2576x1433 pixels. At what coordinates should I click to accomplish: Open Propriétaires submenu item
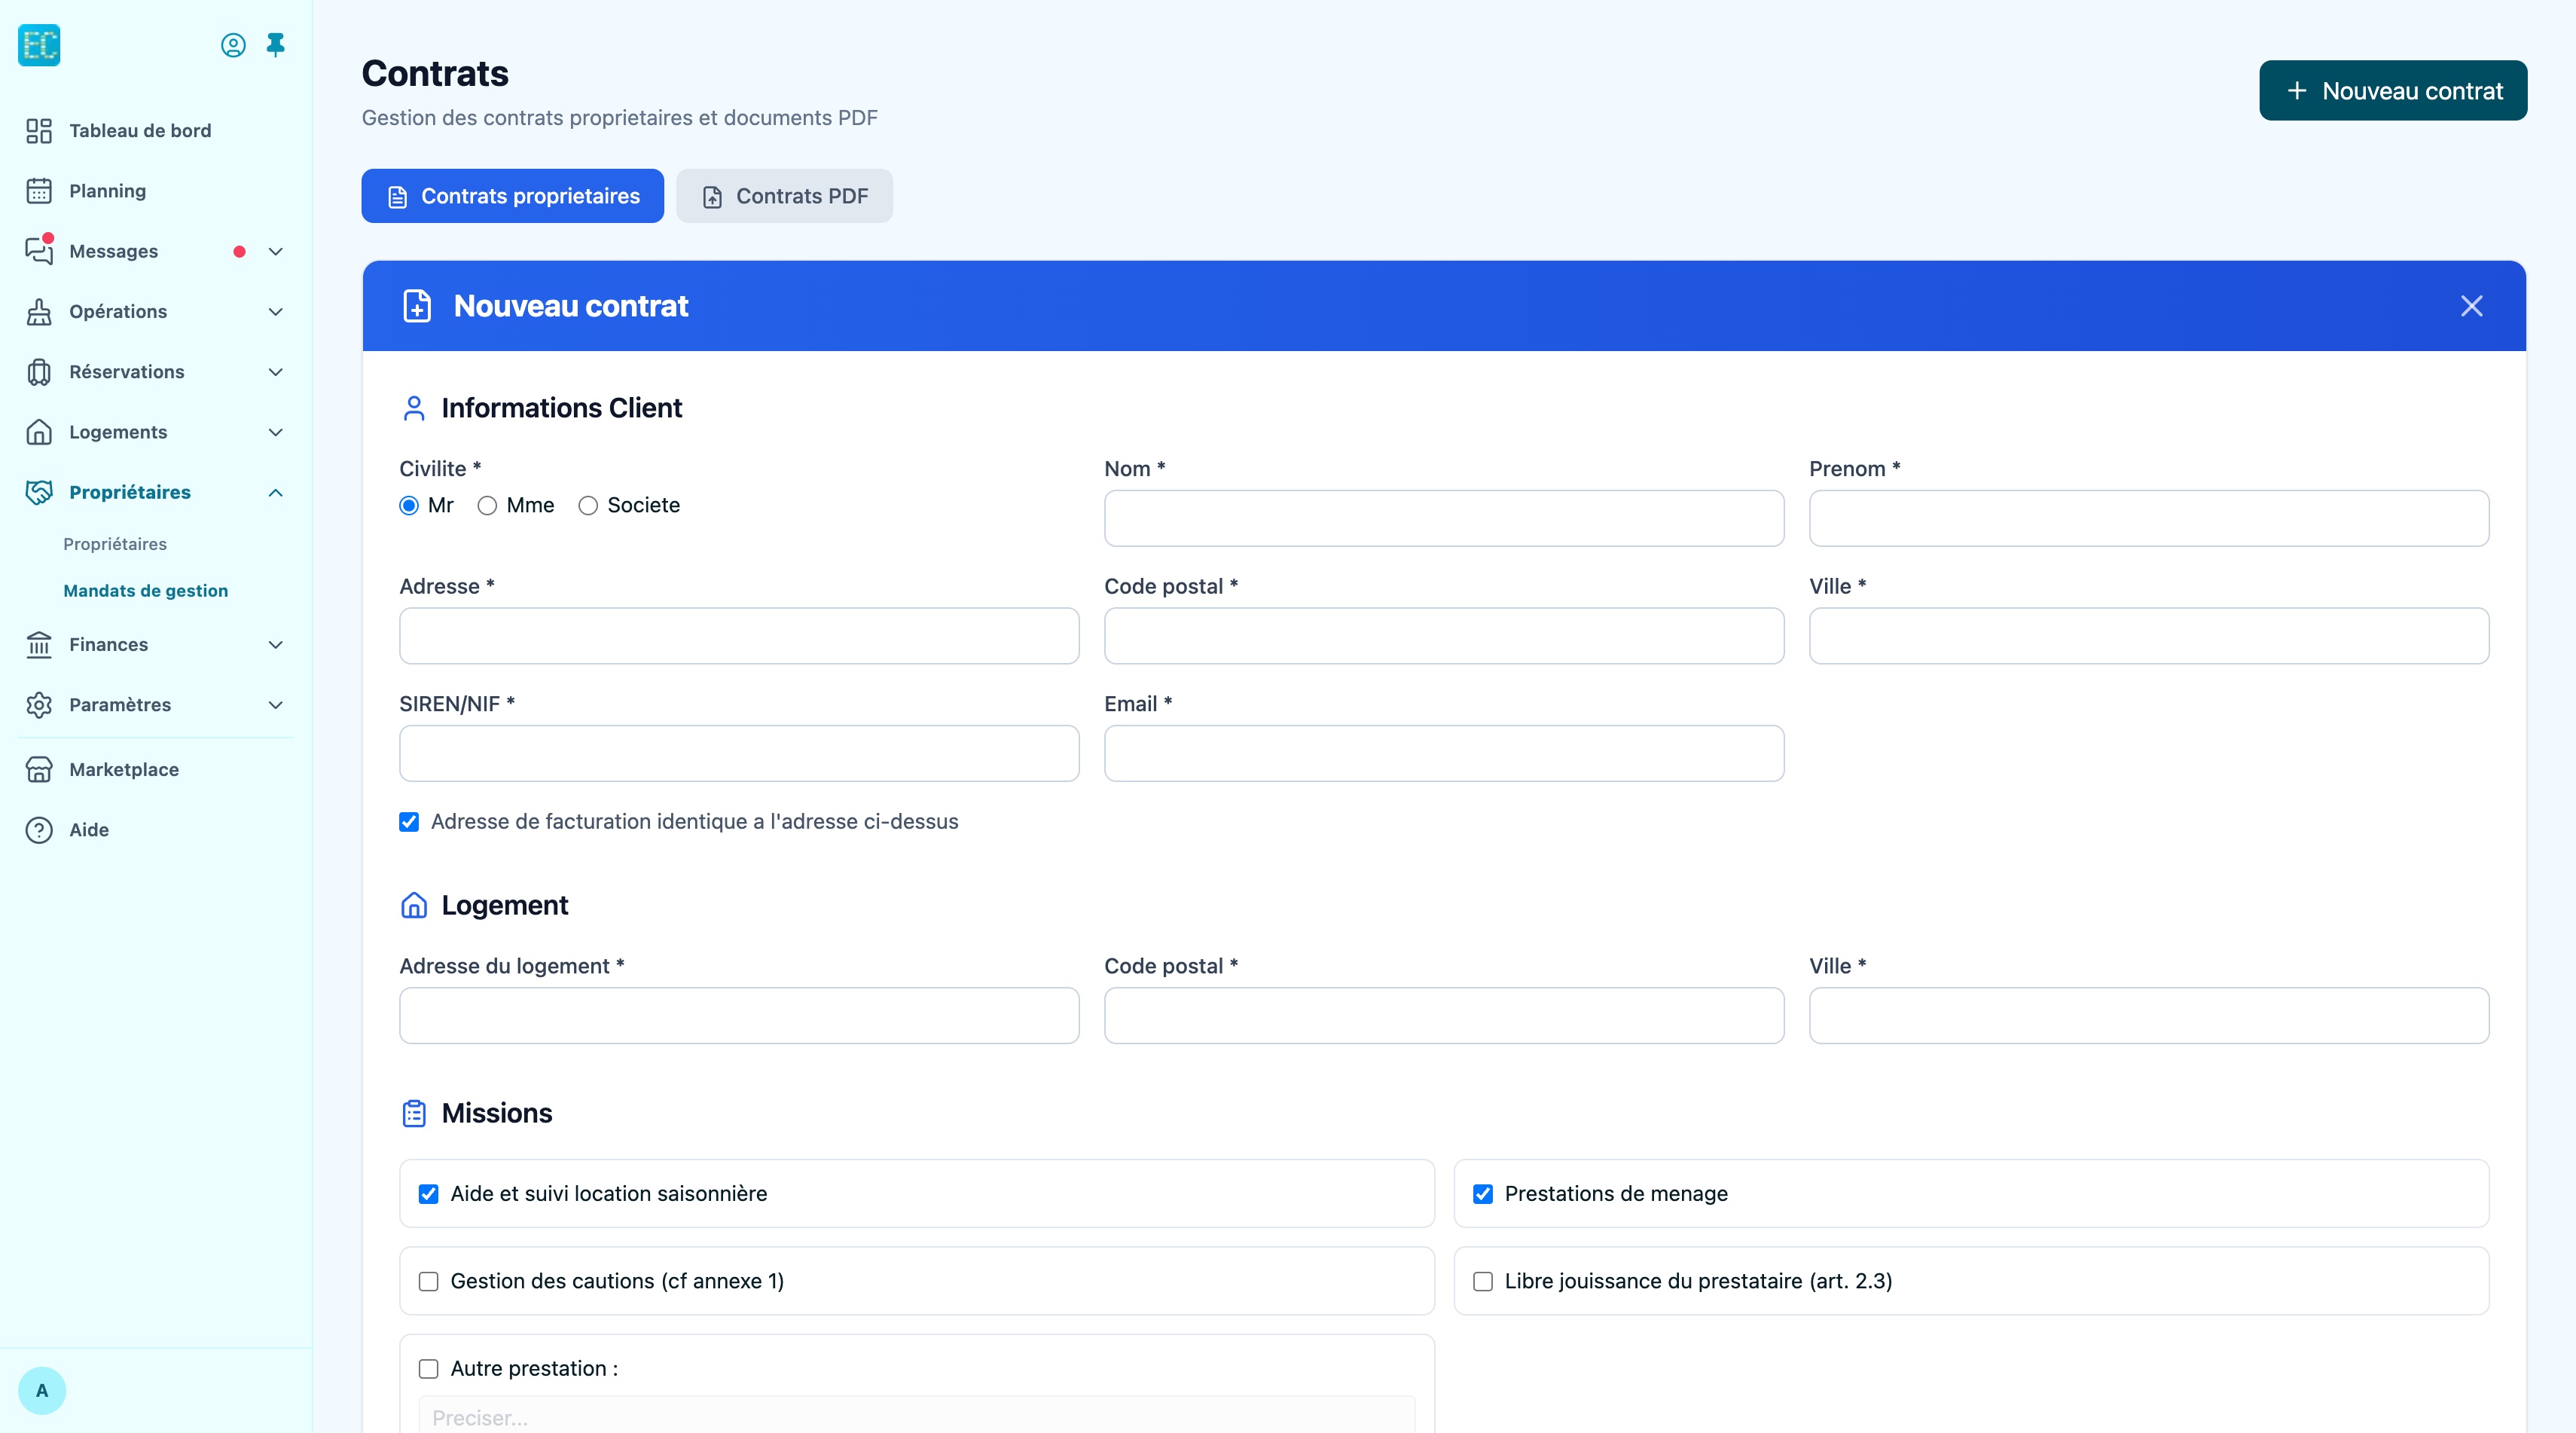[115, 544]
